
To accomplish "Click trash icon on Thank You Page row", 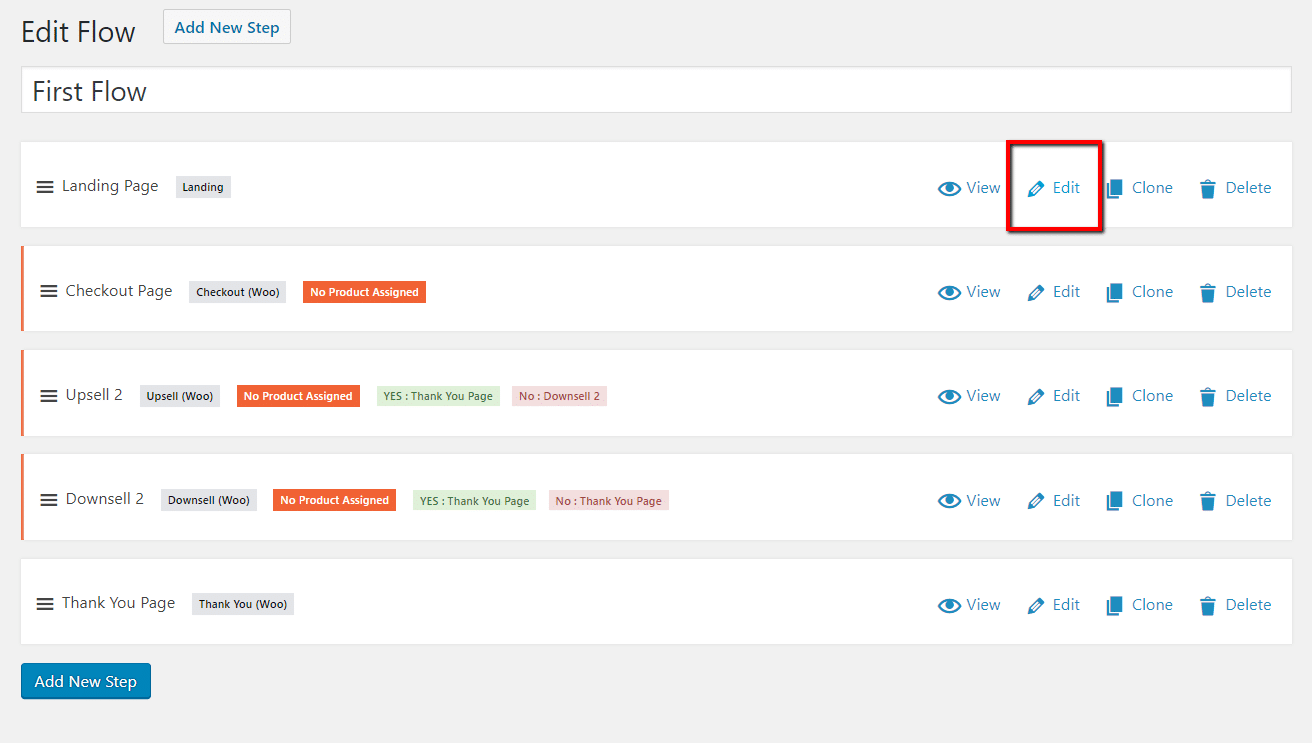I will [x=1208, y=606].
